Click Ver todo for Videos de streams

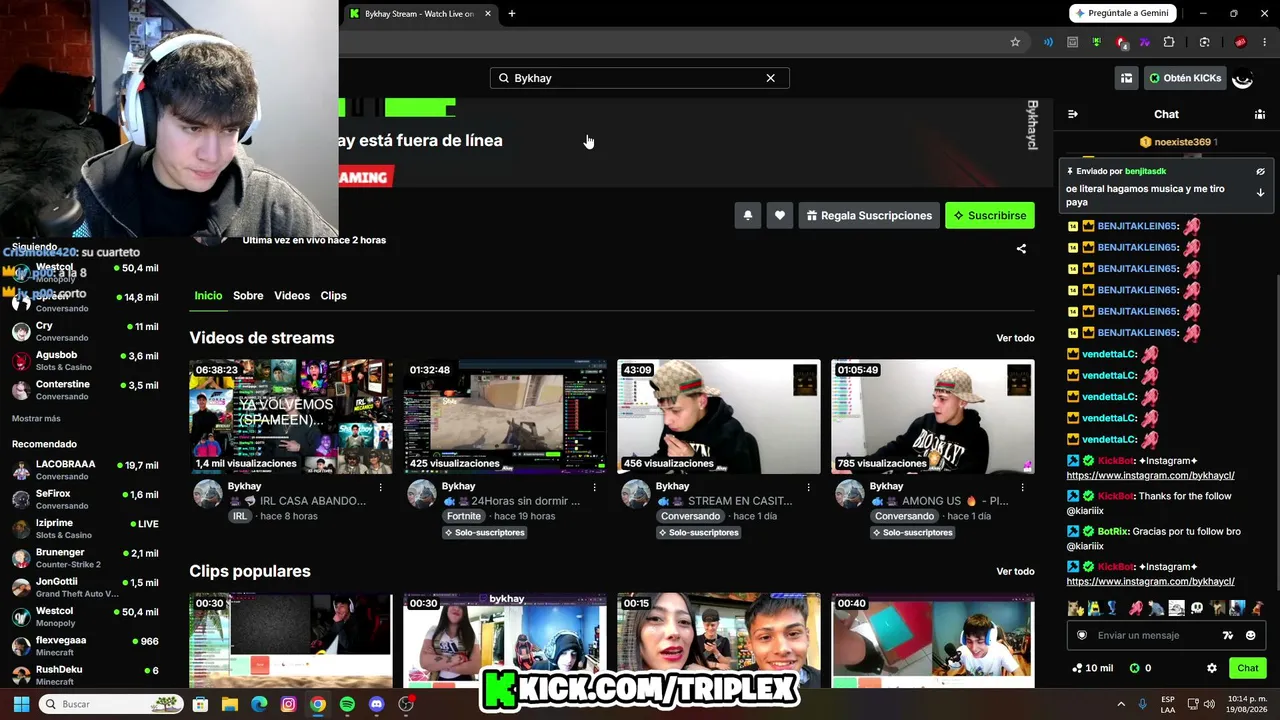pos(1015,338)
